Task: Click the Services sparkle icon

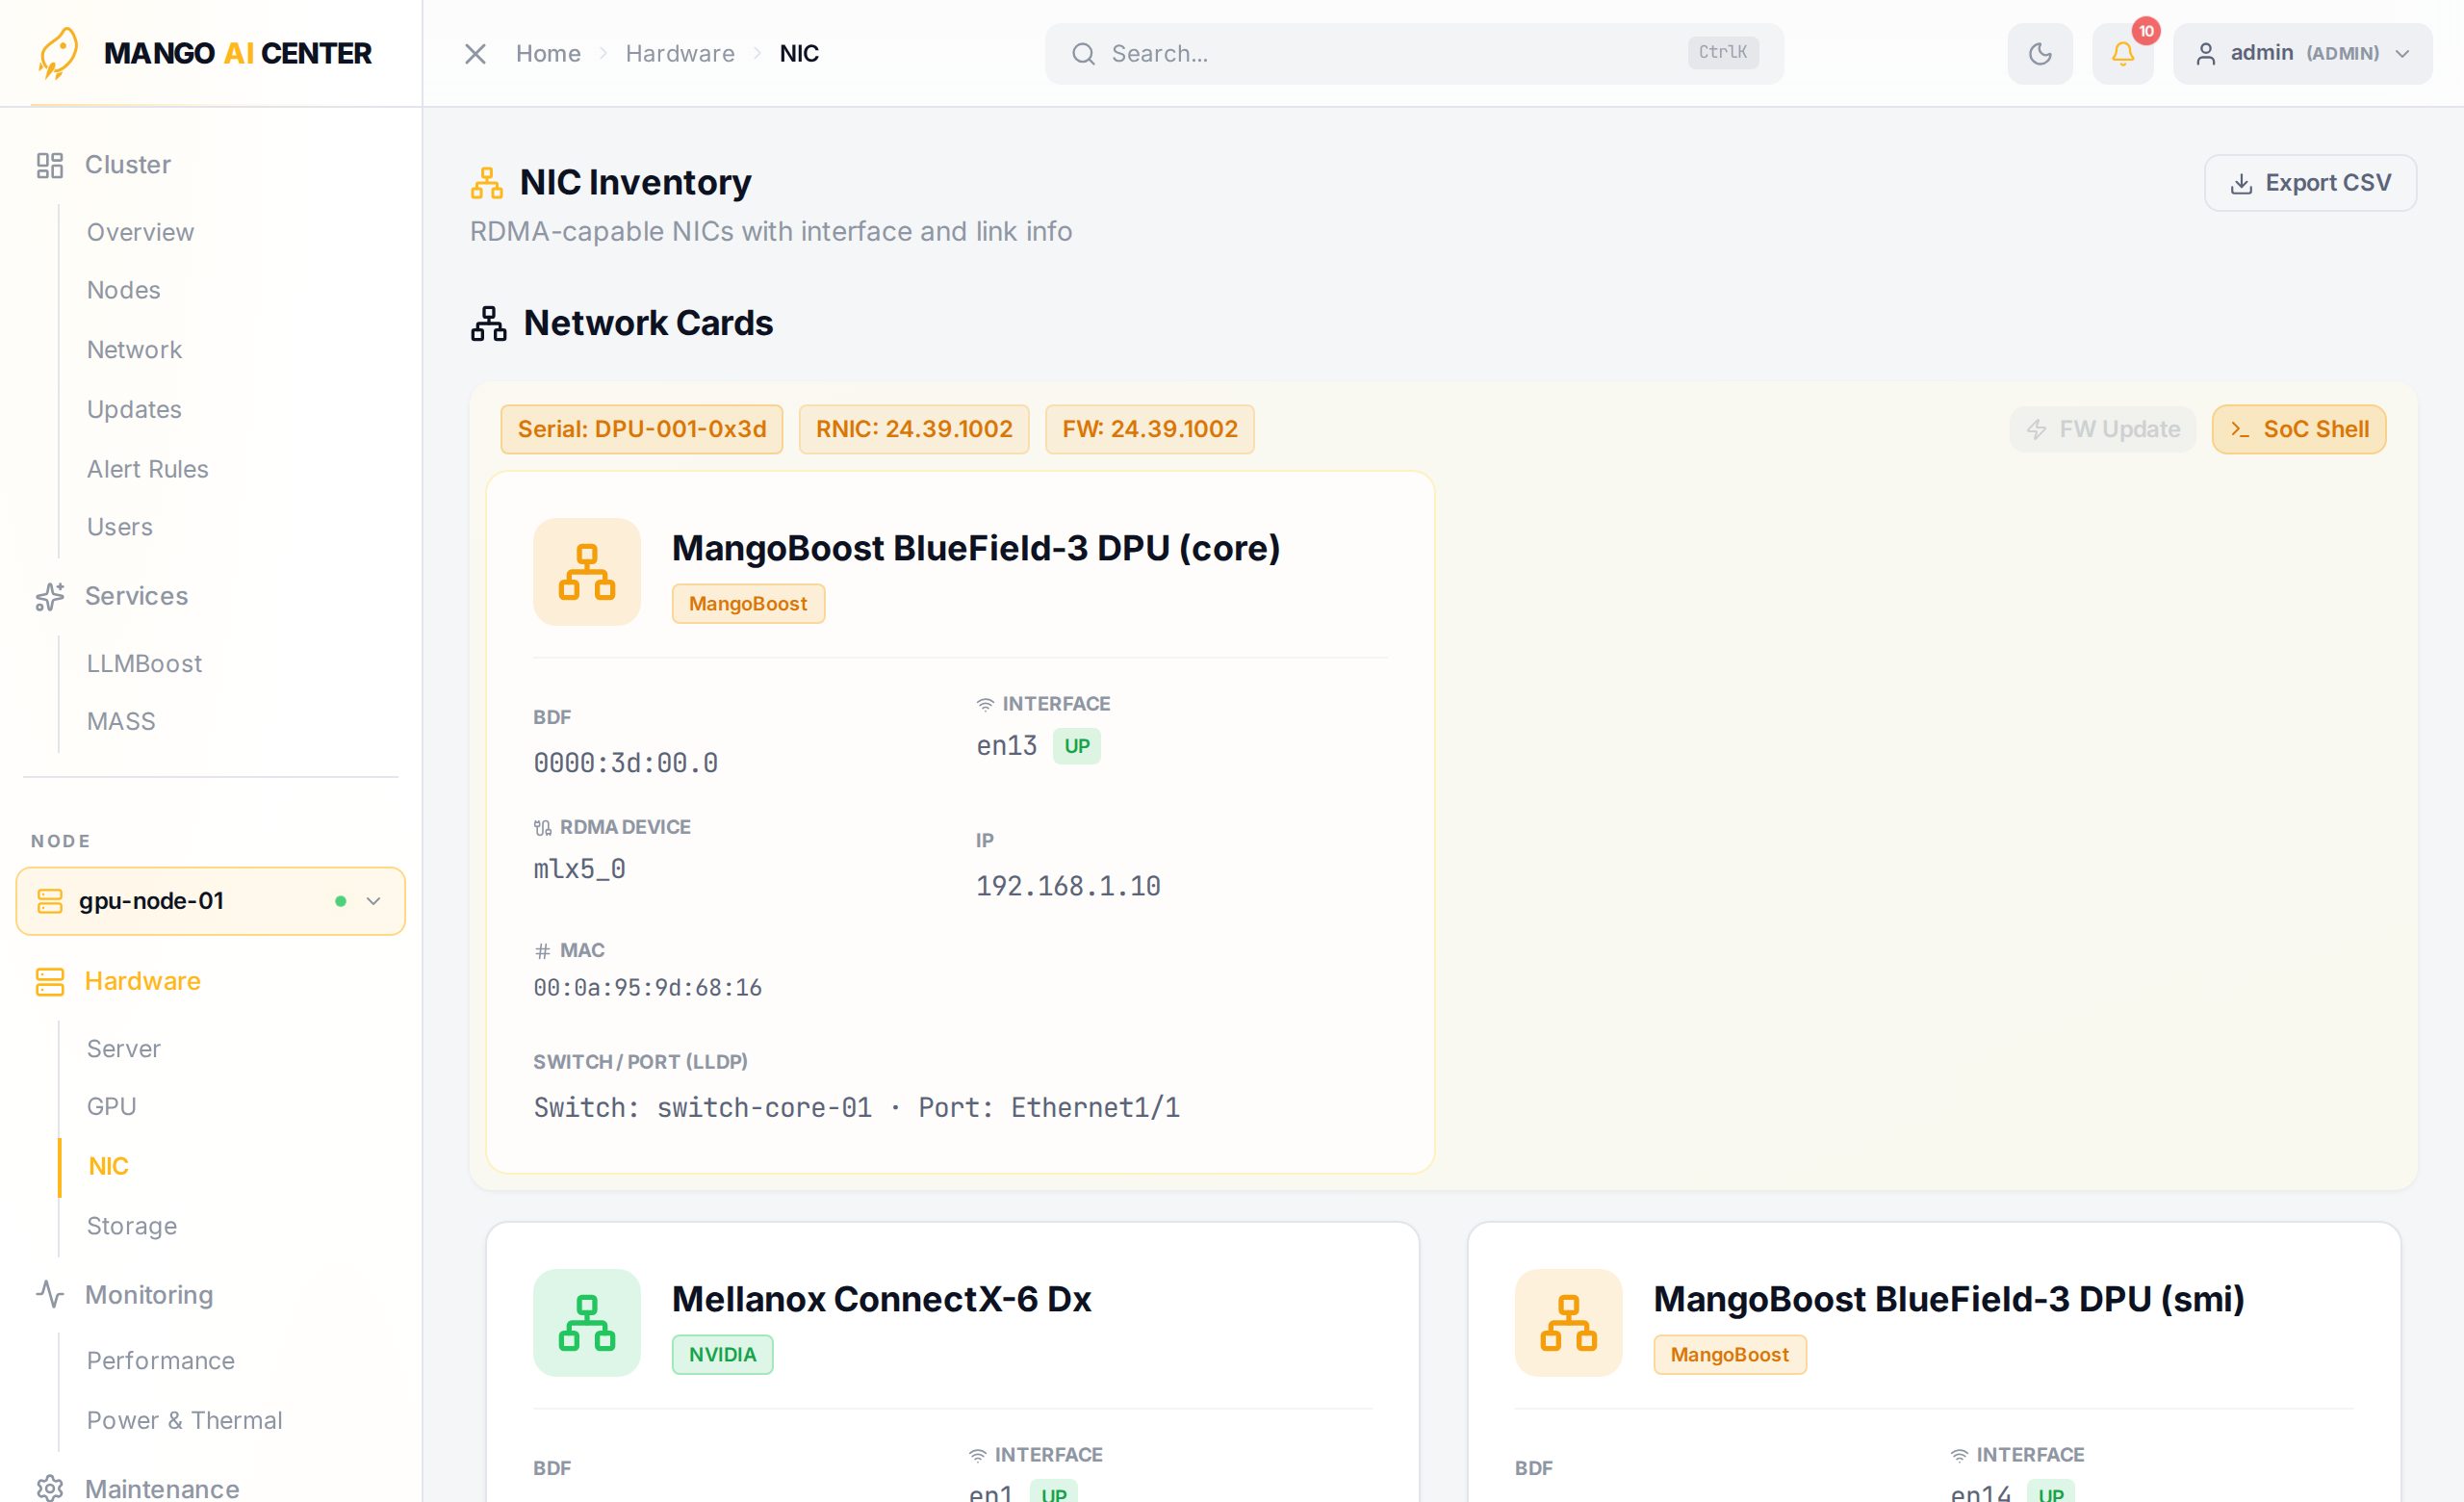Action: tap(50, 596)
